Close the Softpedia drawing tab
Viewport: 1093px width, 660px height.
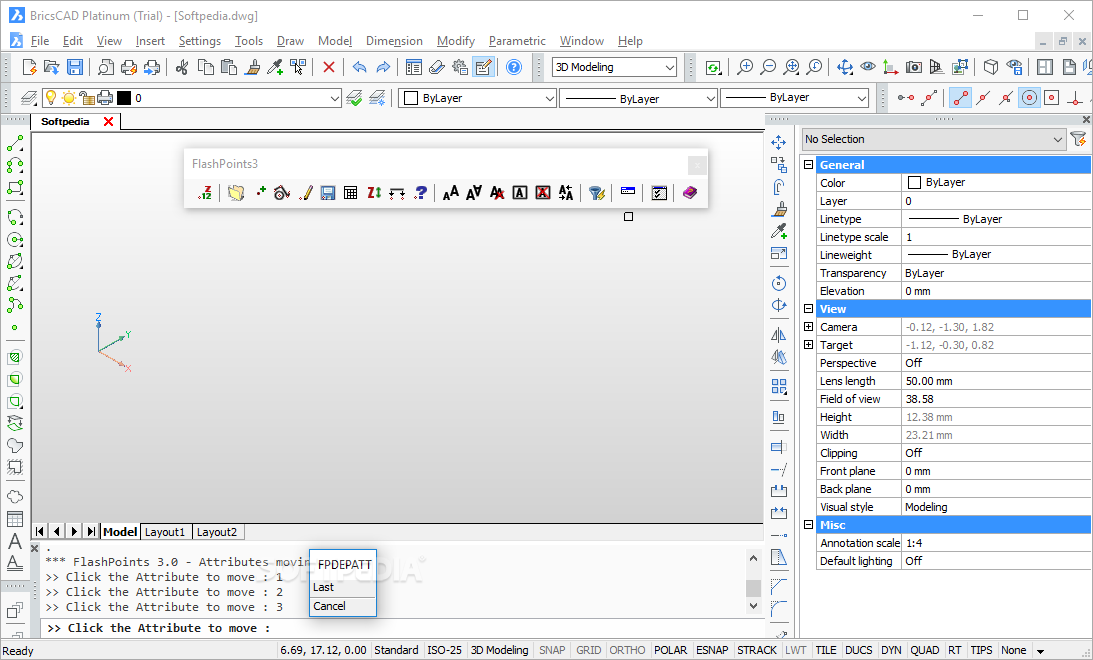pyautogui.click(x=108, y=121)
